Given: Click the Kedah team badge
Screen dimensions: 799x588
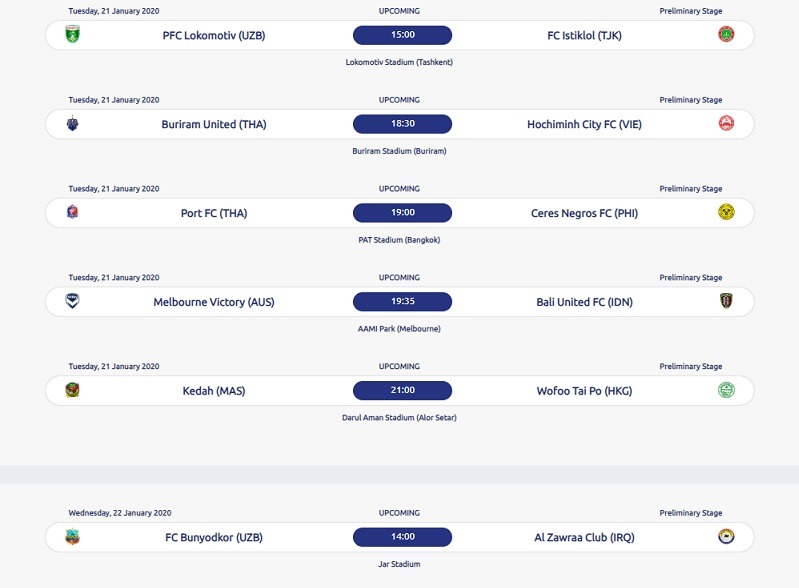Looking at the screenshot, I should 73,390.
